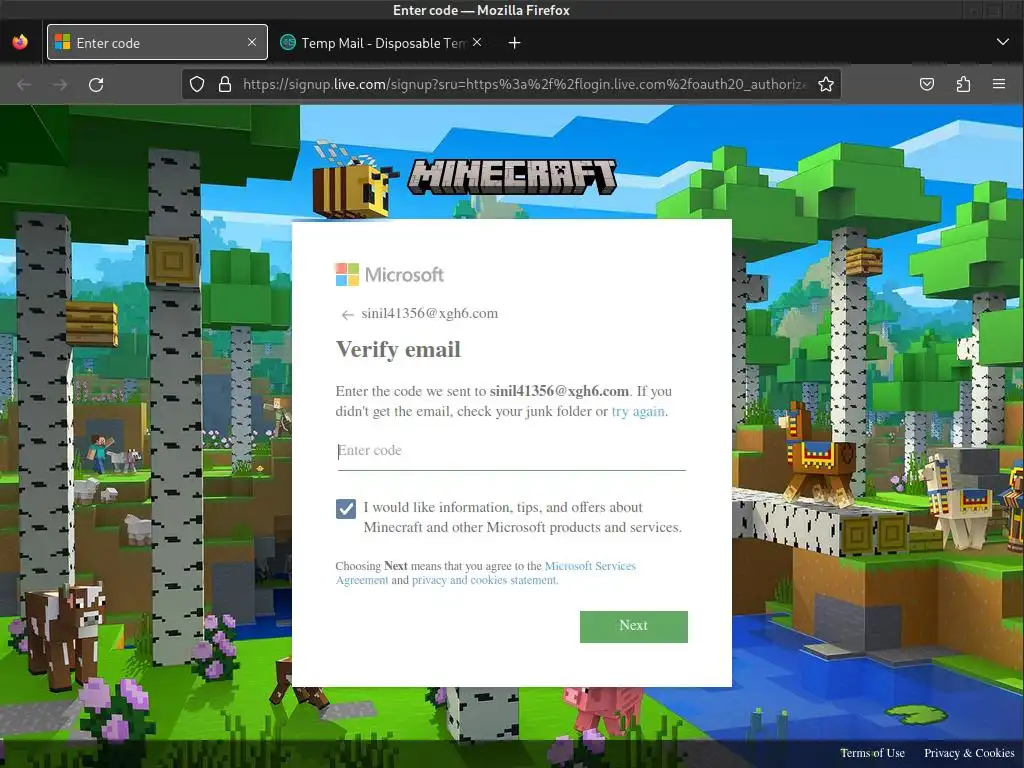Go back using arrow beside sinil41356@xgh6.com
Viewport: 1024px width, 768px height.
tap(347, 315)
